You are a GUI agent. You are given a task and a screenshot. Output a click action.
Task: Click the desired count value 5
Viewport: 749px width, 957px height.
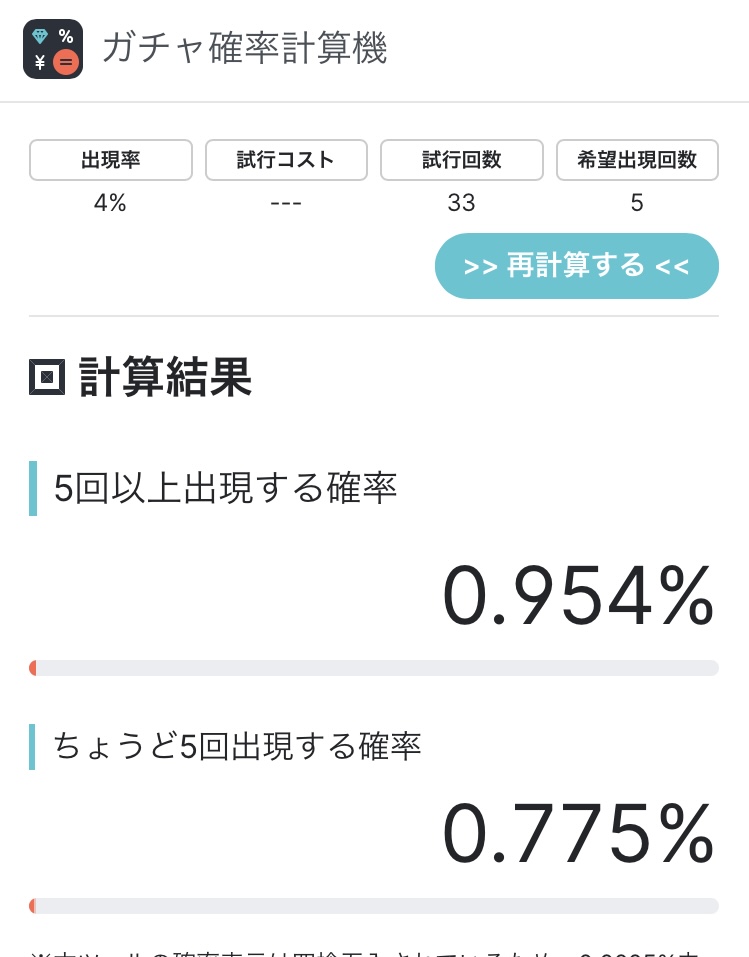637,203
